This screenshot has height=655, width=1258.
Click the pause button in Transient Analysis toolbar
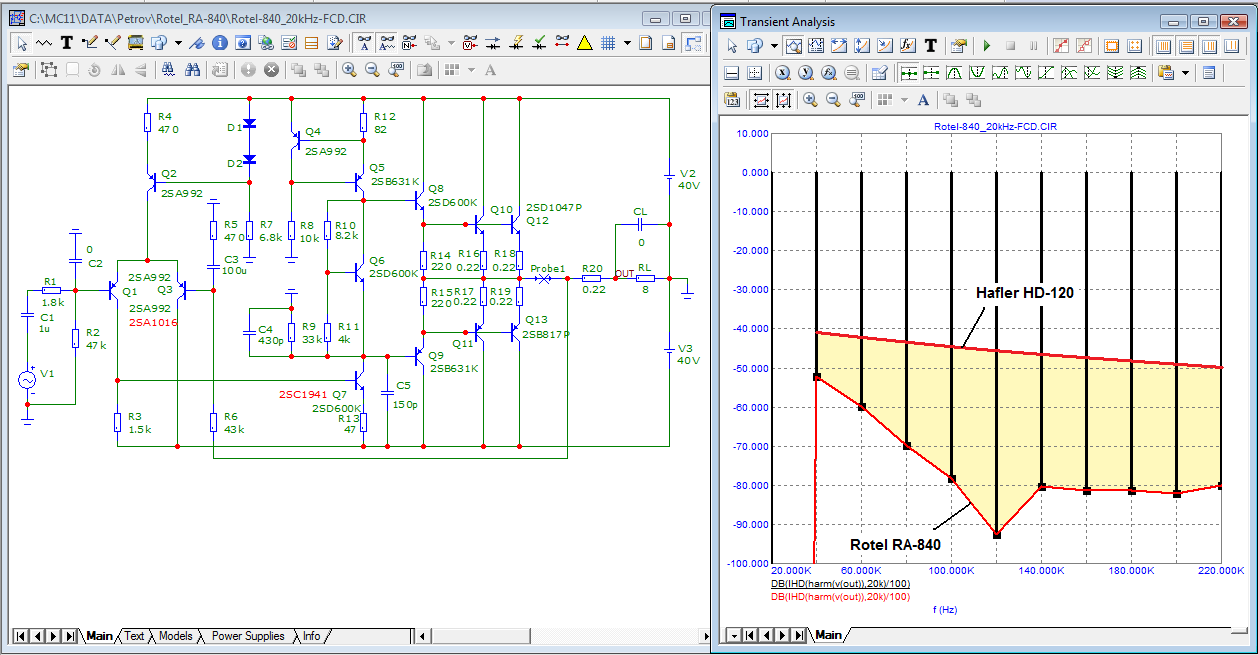click(1033, 45)
